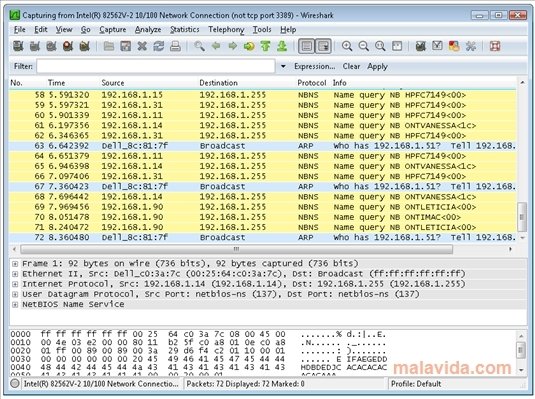Click hex dump pane vertical scrollbar
The image size is (535, 399).
pos(521,351)
